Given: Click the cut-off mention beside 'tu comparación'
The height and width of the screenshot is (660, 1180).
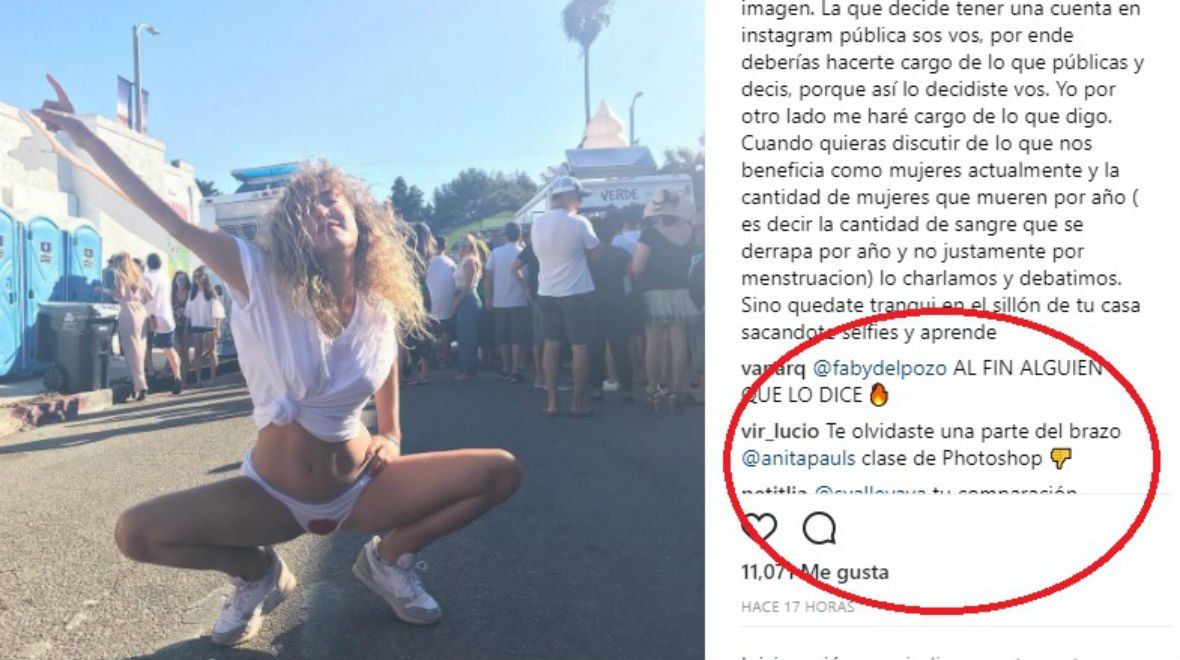Looking at the screenshot, I should [x=871, y=491].
